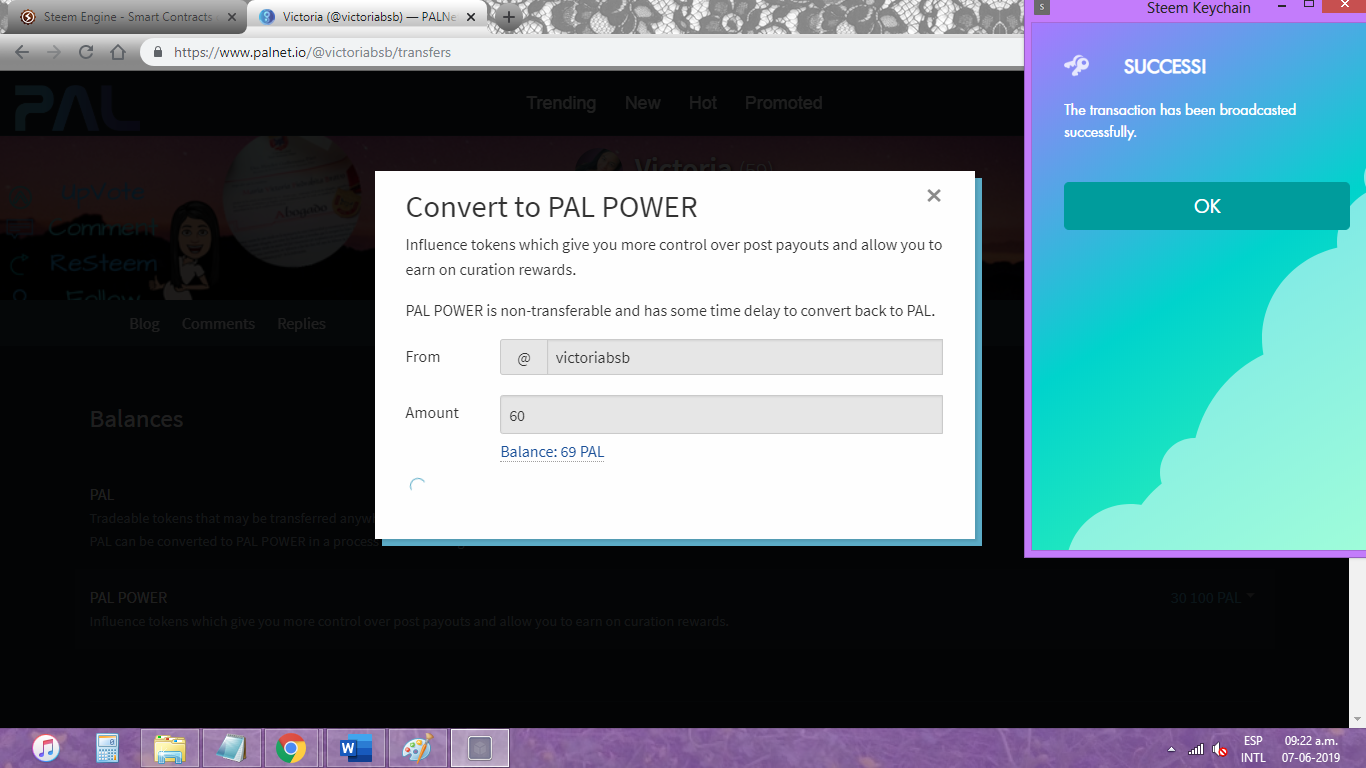The width and height of the screenshot is (1366, 768).
Task: Click the Convert to PAL POWER heading
Action: click(x=551, y=207)
